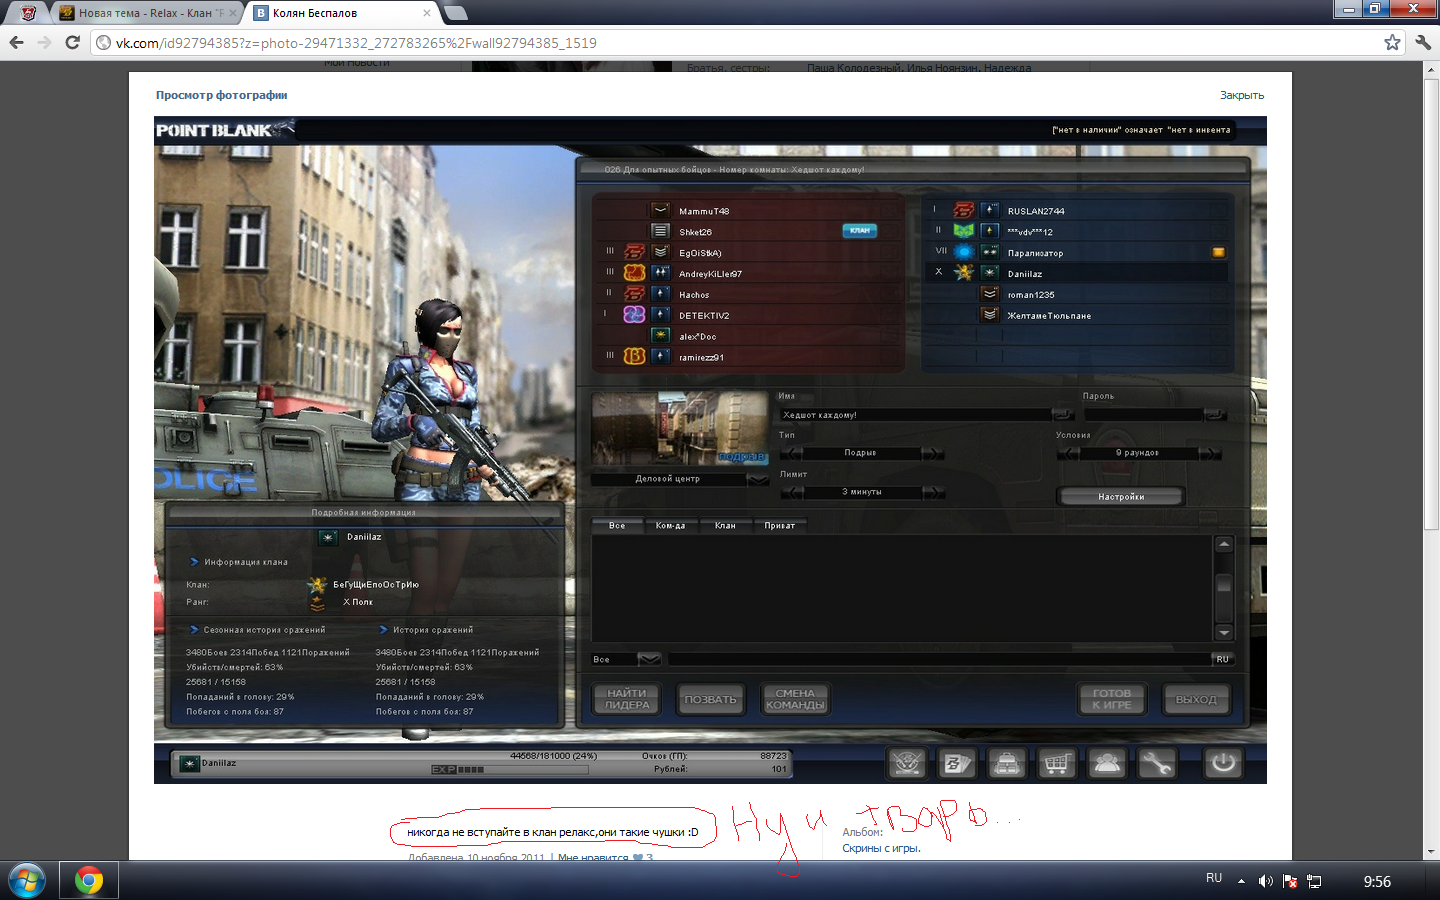Click Chrome icon in taskbar

point(89,881)
